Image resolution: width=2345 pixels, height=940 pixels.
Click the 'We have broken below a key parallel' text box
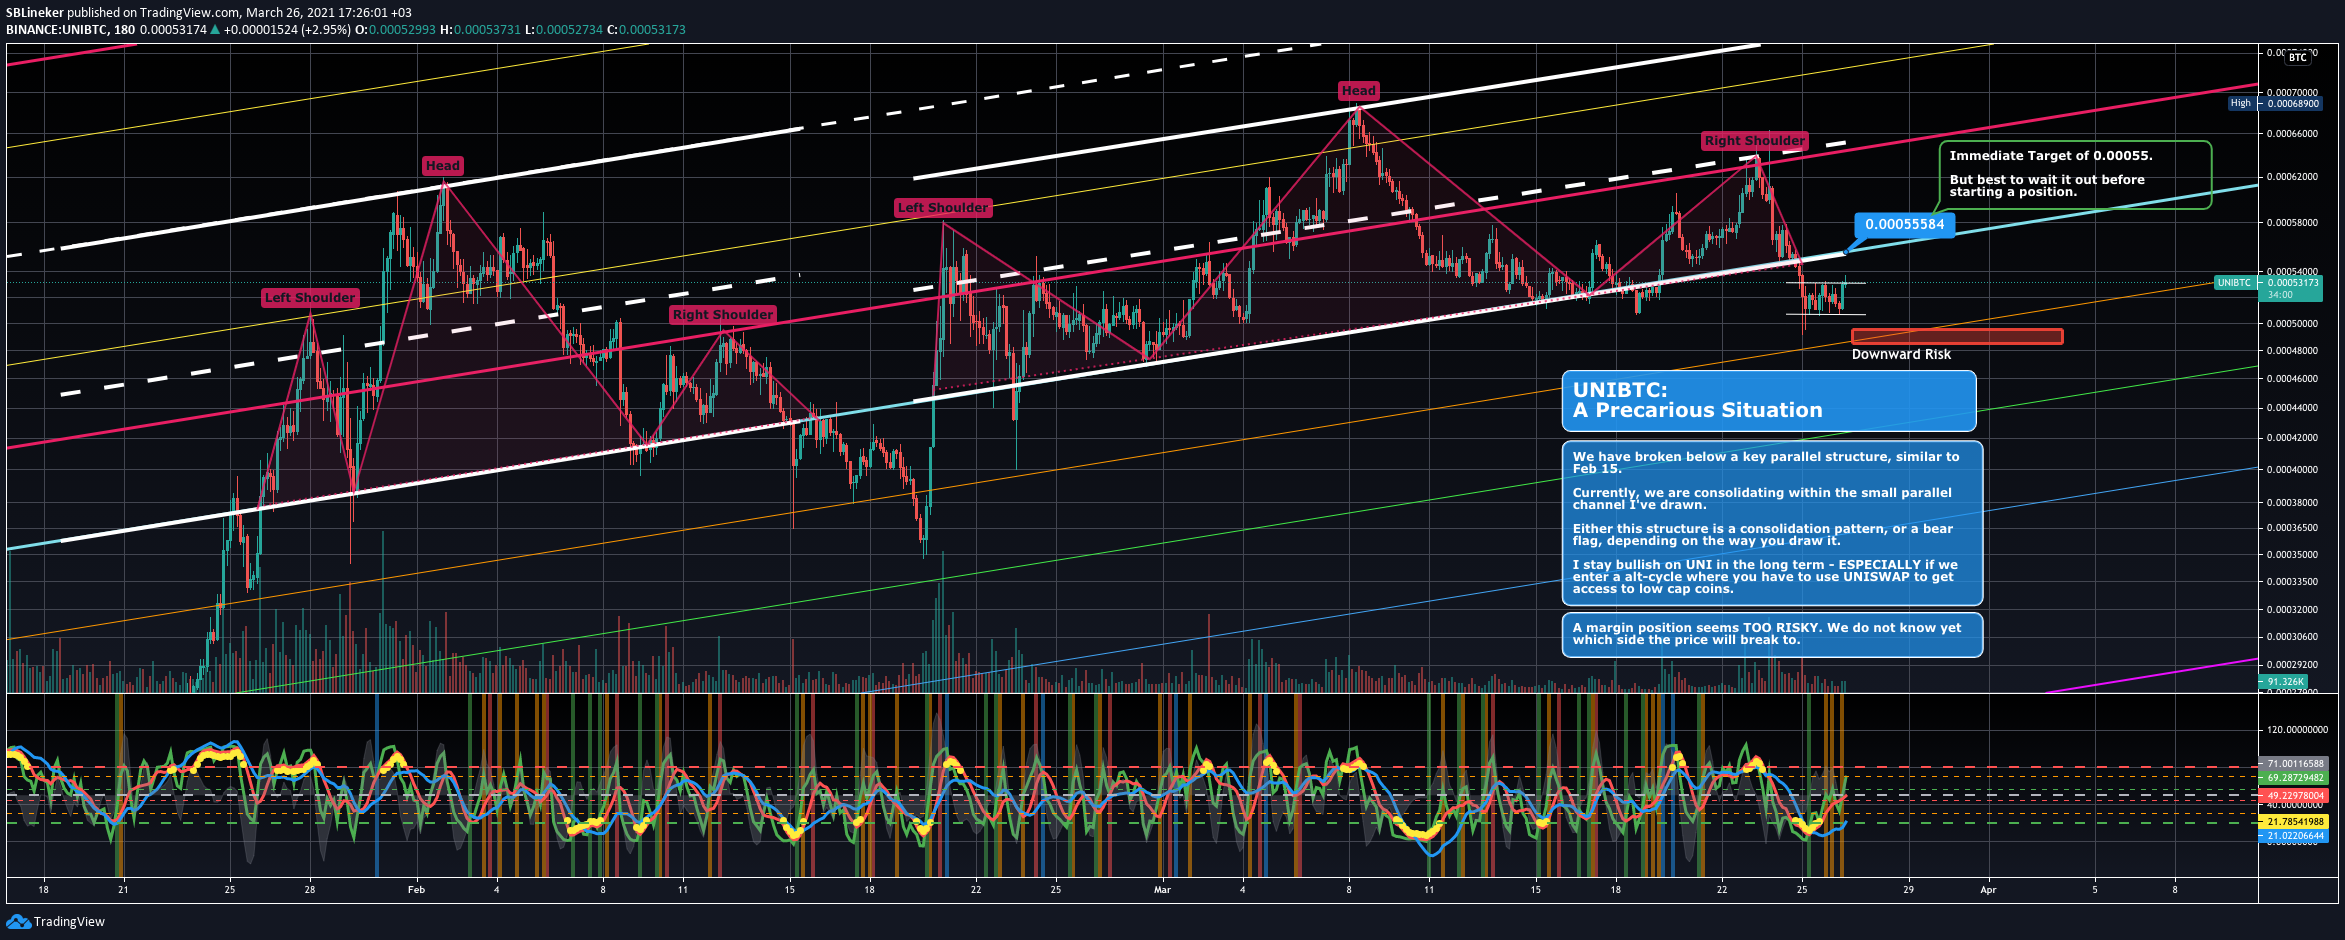tap(1772, 523)
